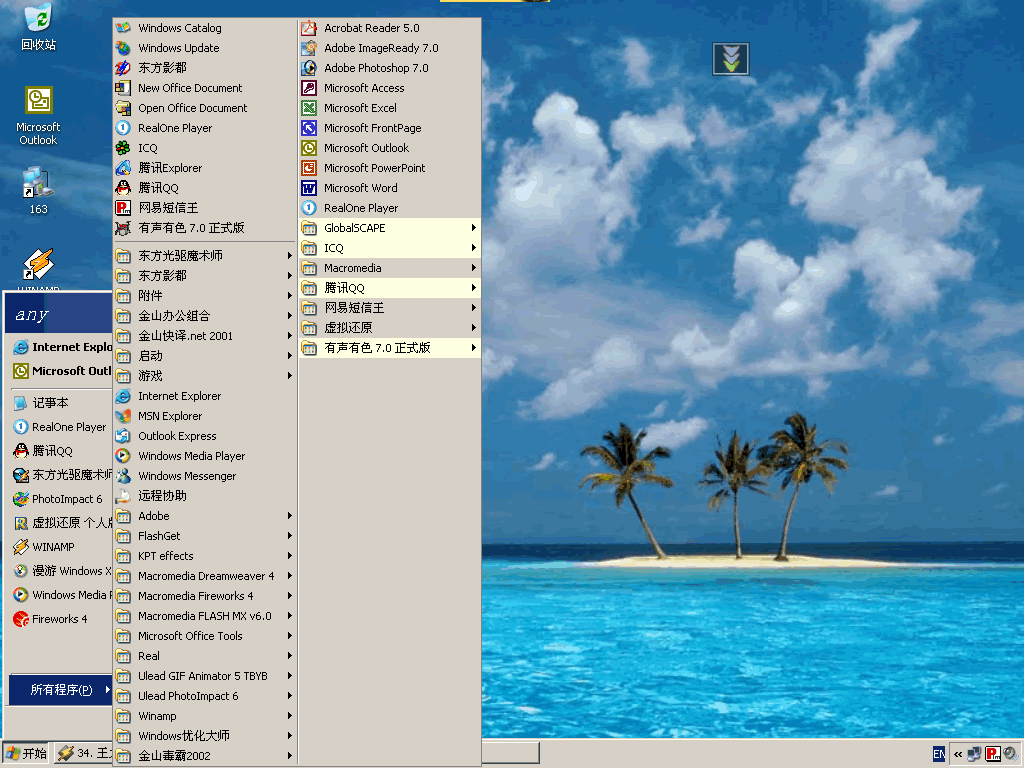
Task: Open the Recycle Bin desktop icon
Action: pos(38,20)
